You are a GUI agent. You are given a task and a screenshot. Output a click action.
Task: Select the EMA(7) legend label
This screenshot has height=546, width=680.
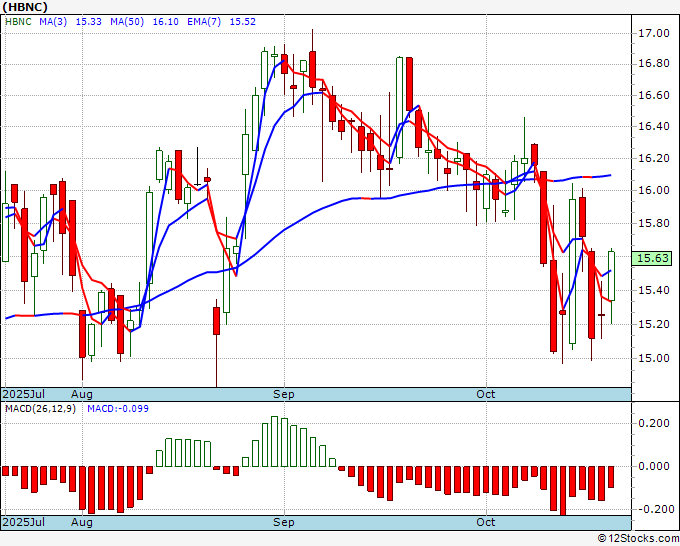pos(204,22)
